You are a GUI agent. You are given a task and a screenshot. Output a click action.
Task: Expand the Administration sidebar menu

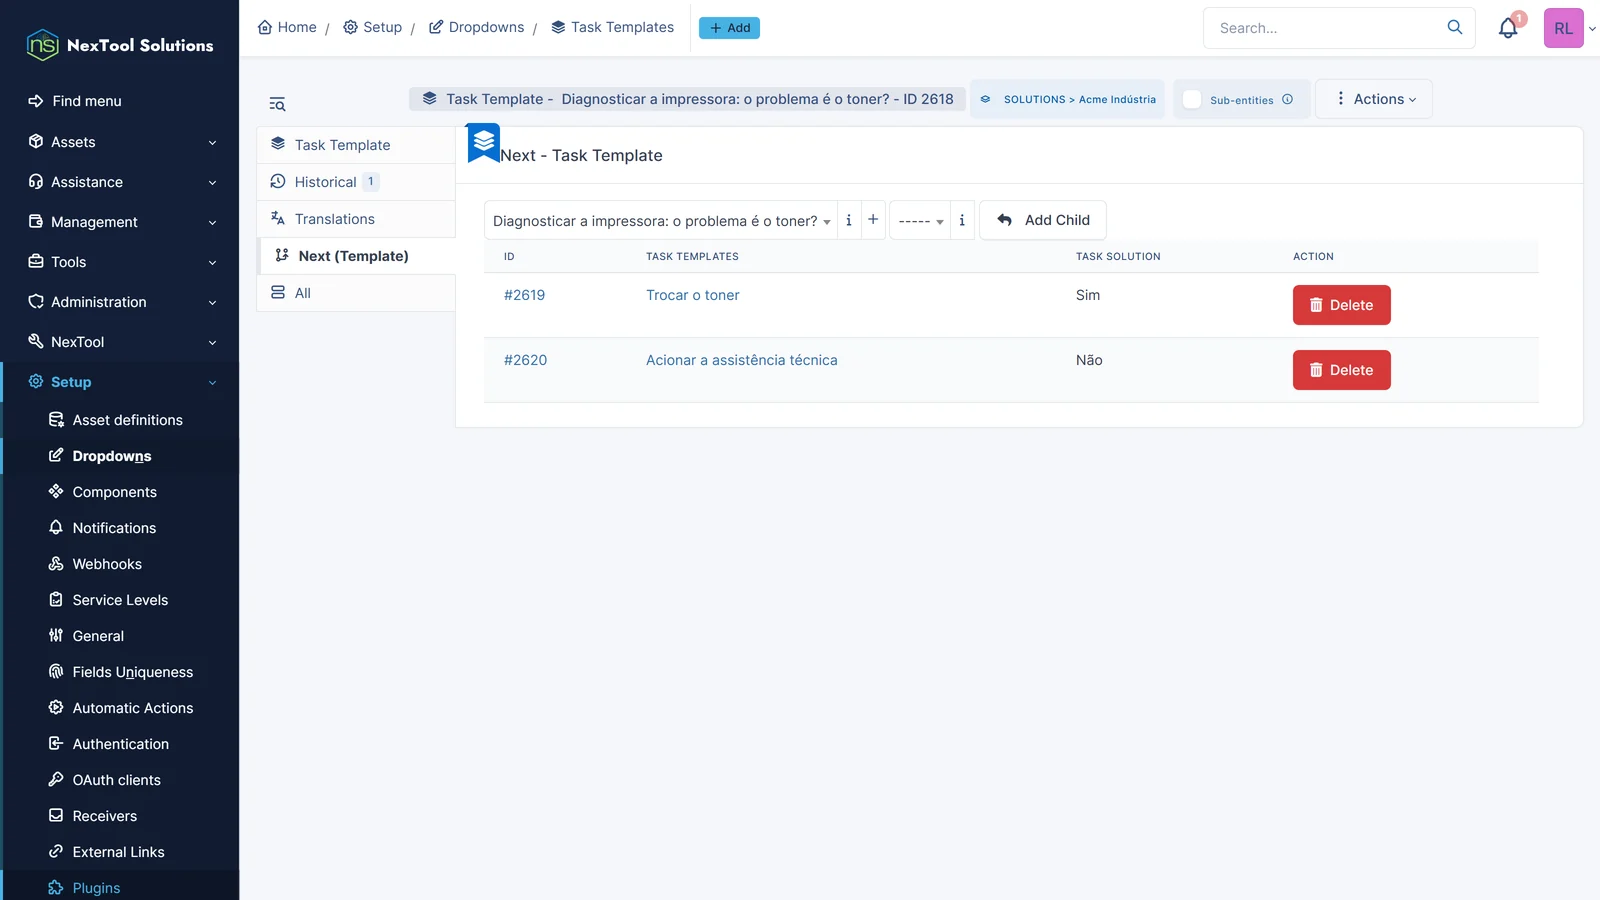coord(120,302)
